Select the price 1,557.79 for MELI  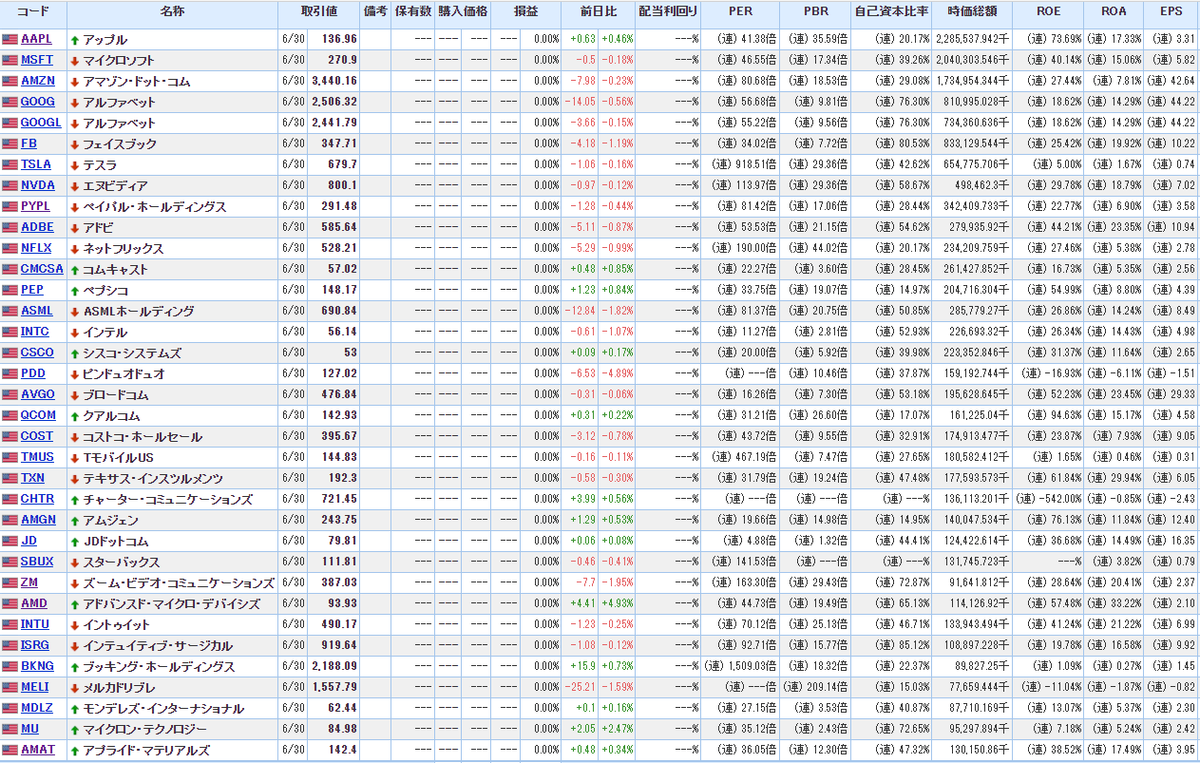pyautogui.click(x=334, y=687)
